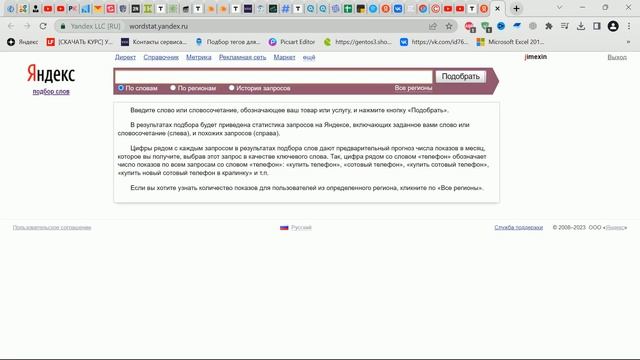The width and height of the screenshot is (640, 360).
Task: Switch to the PK tab
Action: (x=73, y=9)
